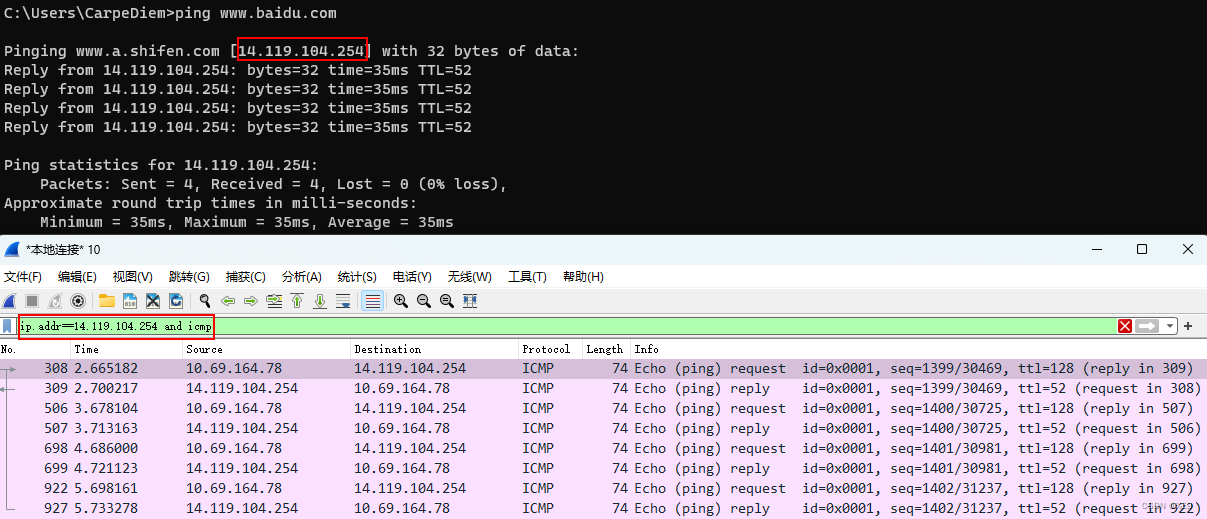Viewport: 1207px width, 519px height.
Task: Sort packets by the Length column header
Action: [x=606, y=349]
